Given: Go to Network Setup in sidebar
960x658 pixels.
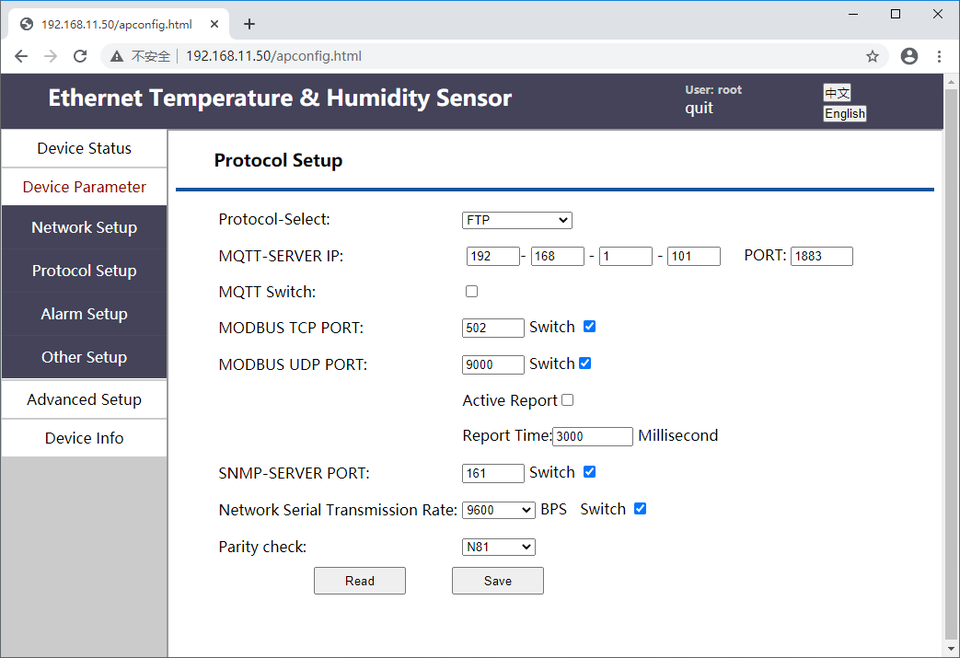Looking at the screenshot, I should pyautogui.click(x=84, y=227).
